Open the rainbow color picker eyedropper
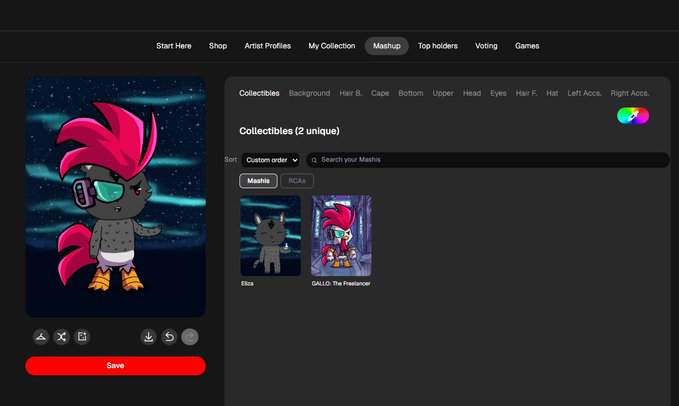The image size is (679, 406). pyautogui.click(x=633, y=116)
